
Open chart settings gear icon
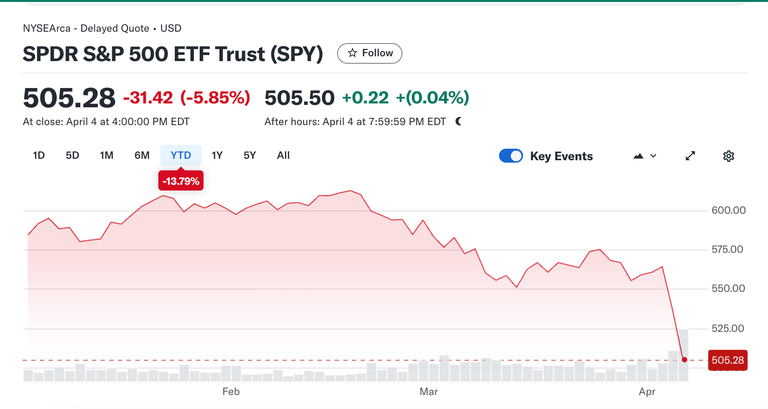click(728, 156)
